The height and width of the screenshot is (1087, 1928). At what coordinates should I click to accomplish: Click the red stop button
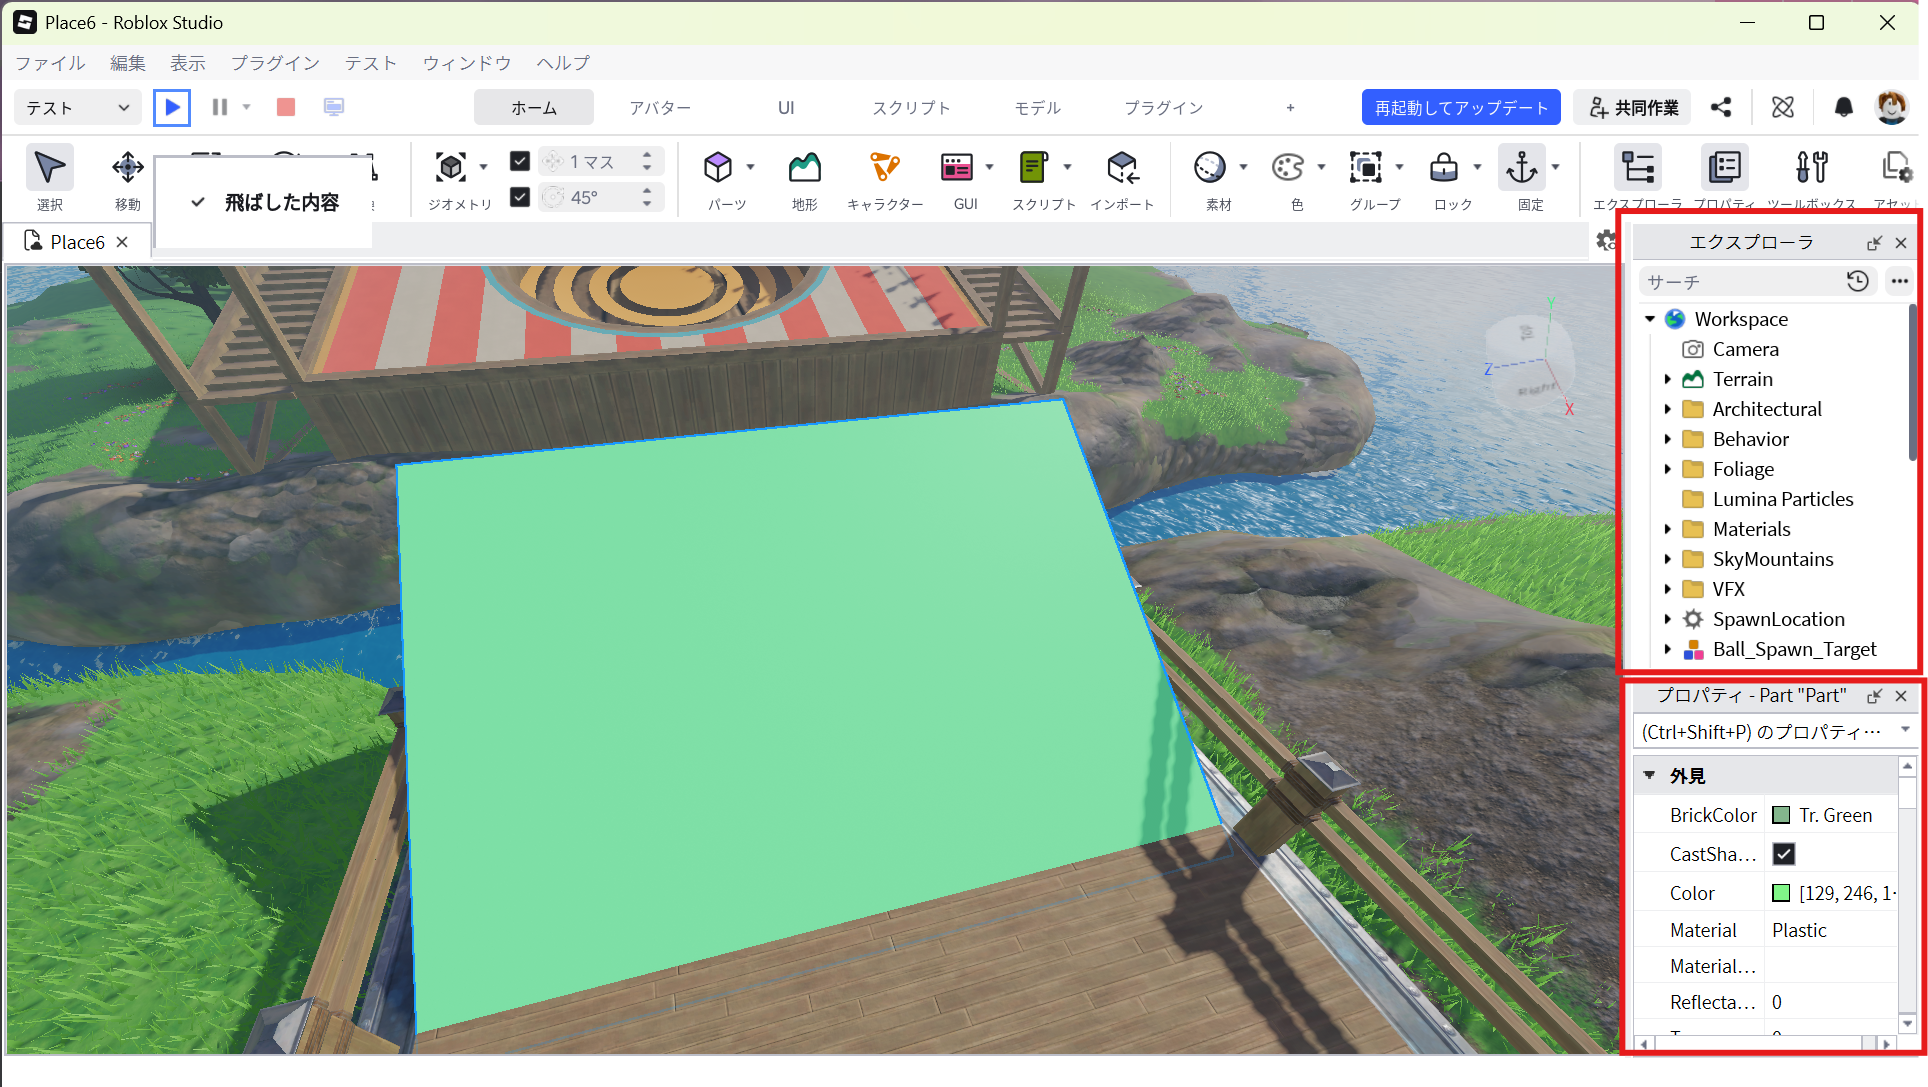pos(286,107)
